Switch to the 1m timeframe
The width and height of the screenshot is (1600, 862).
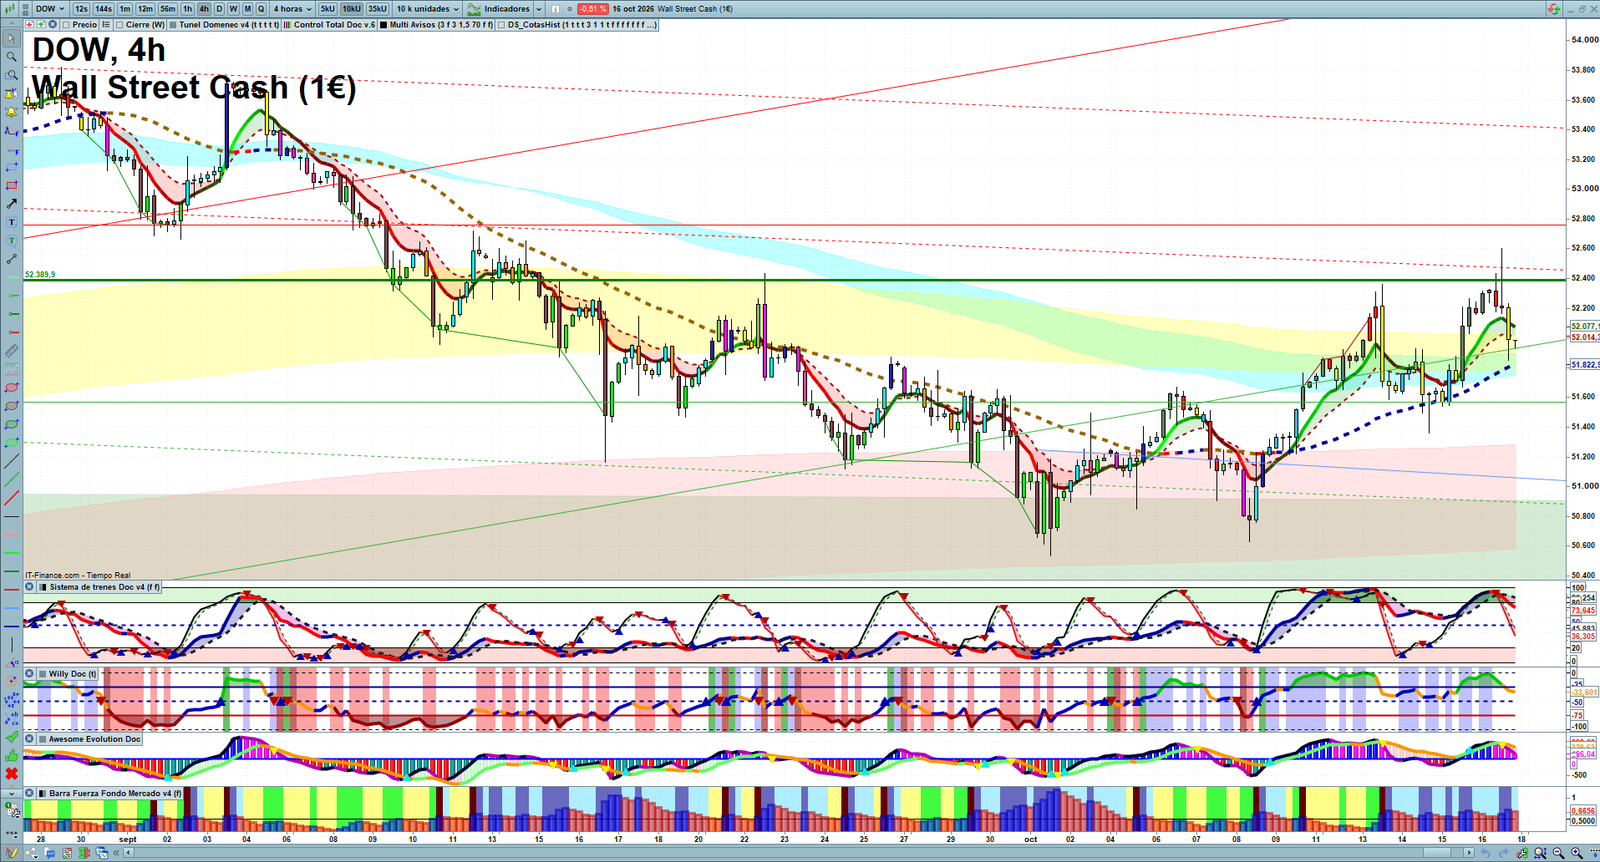(125, 9)
